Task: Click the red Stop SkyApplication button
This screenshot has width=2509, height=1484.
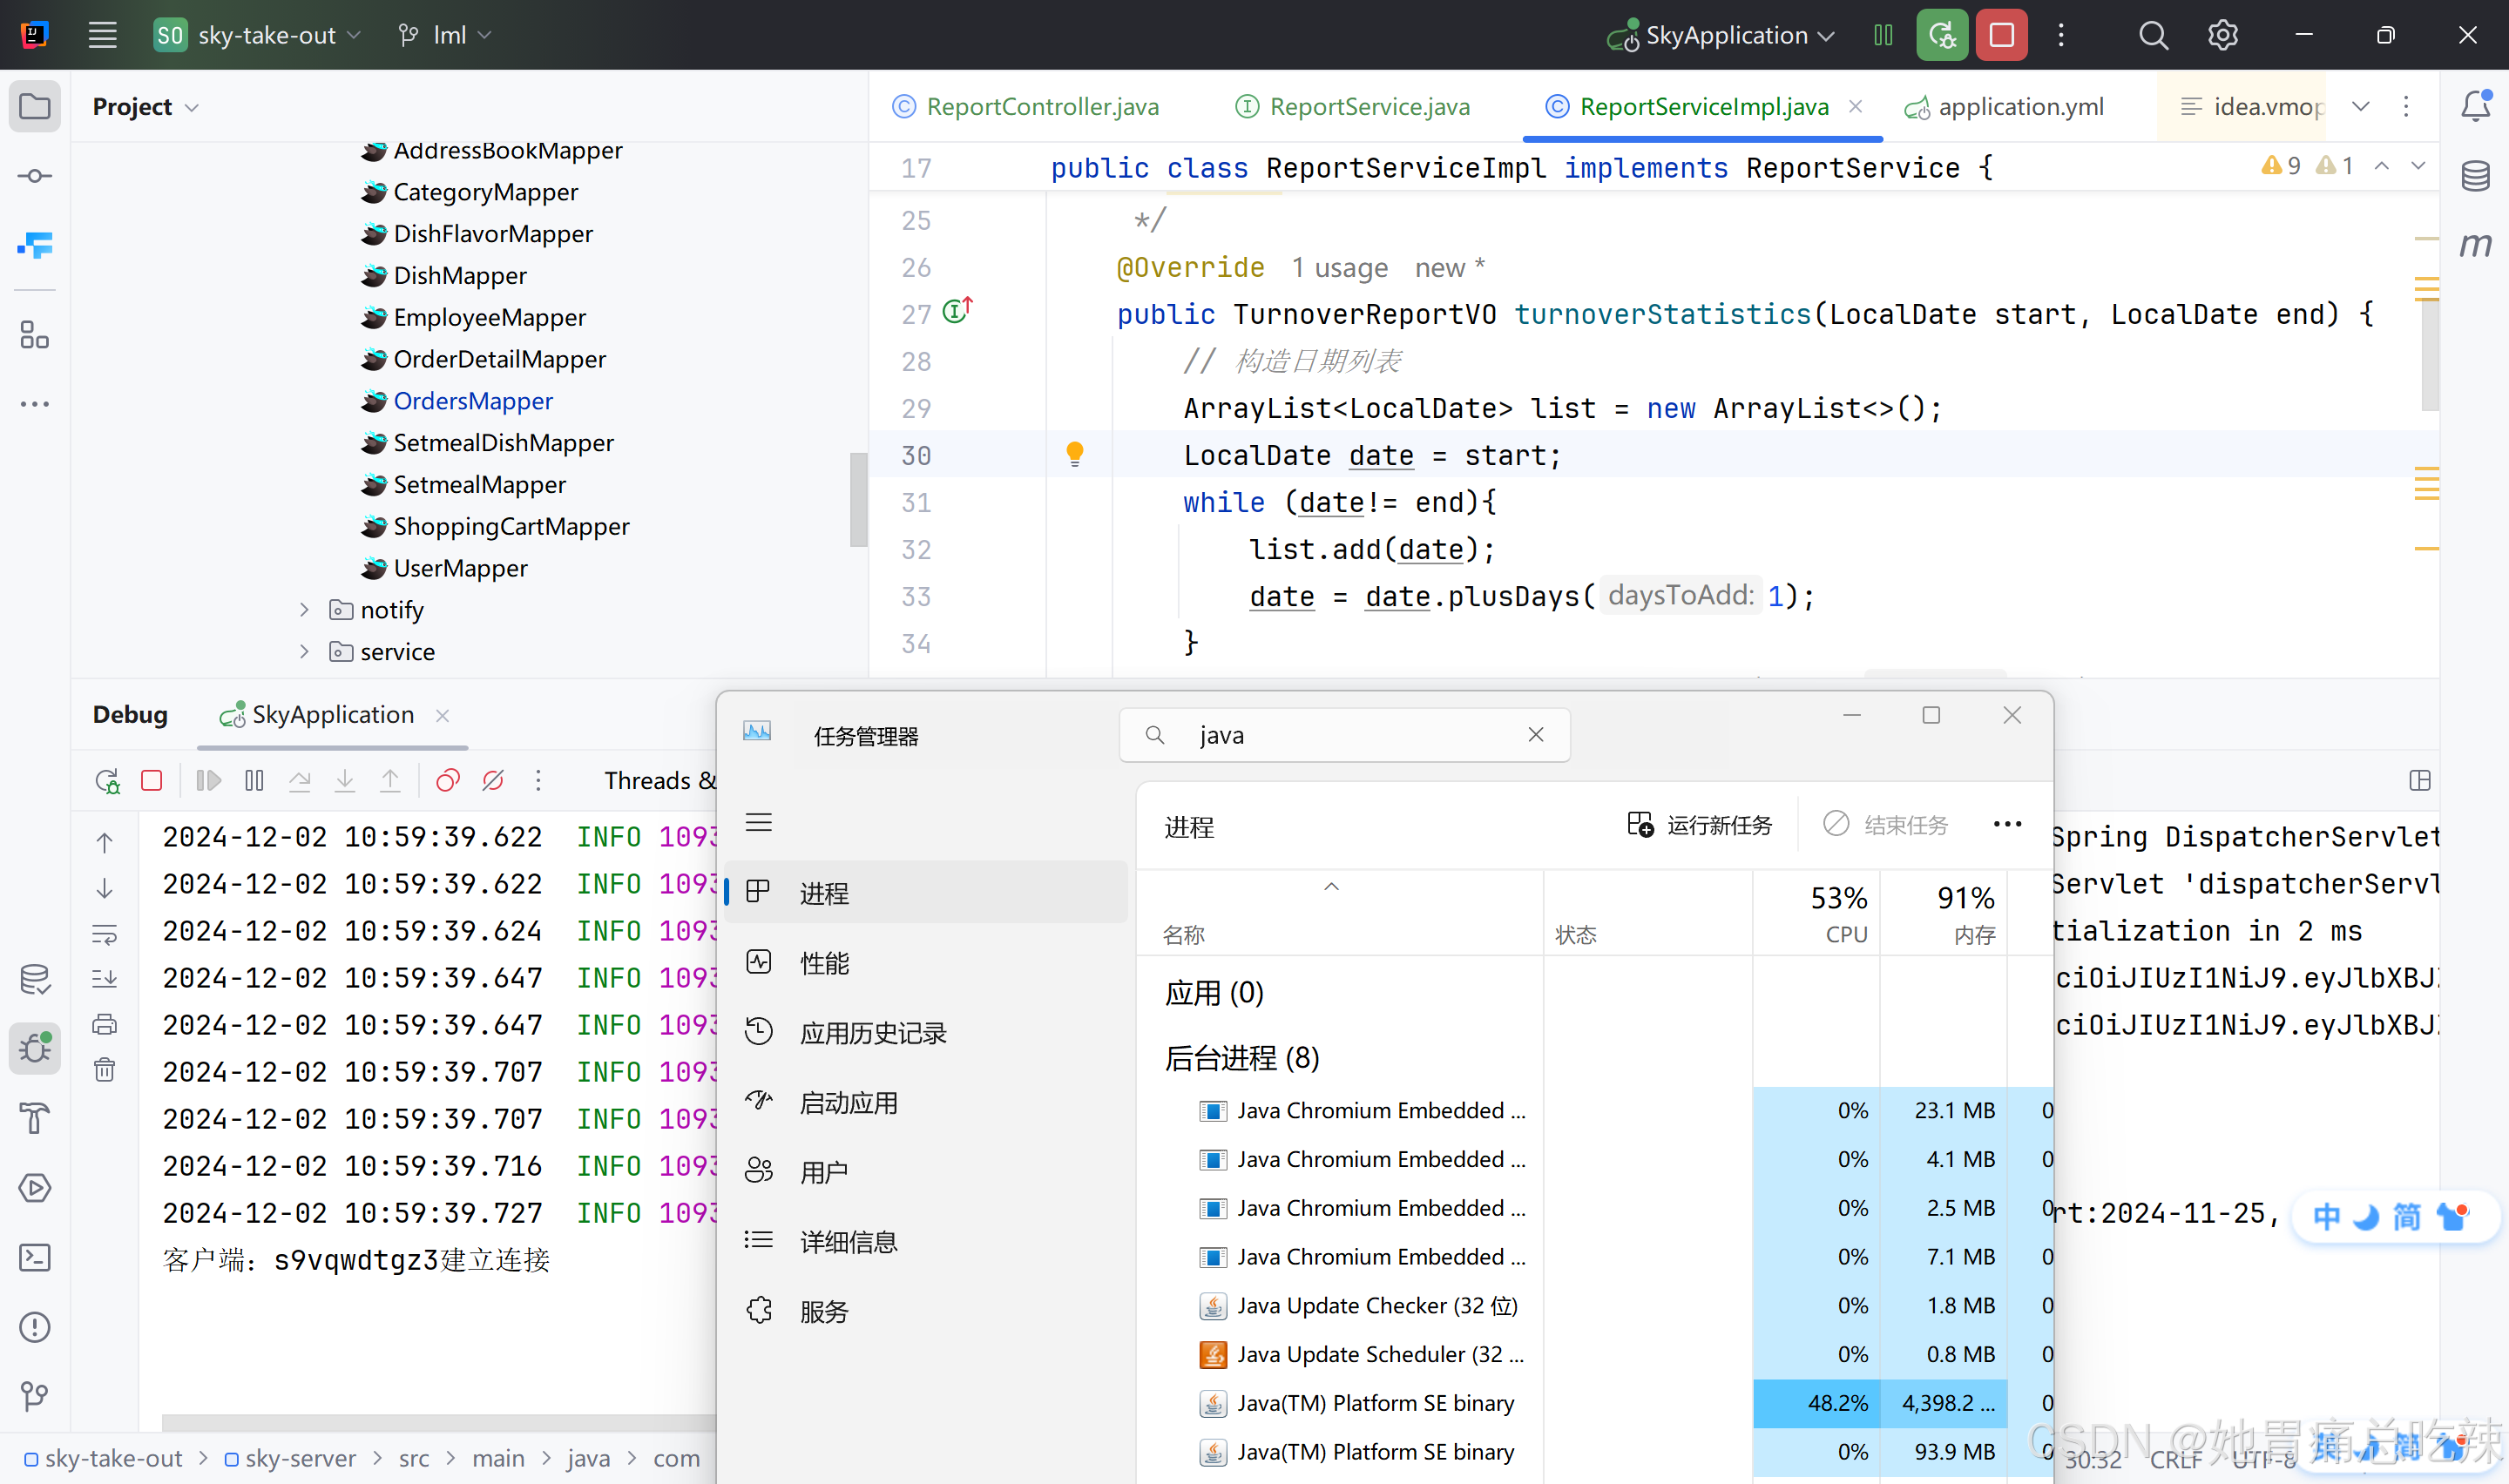Action: 2001,35
